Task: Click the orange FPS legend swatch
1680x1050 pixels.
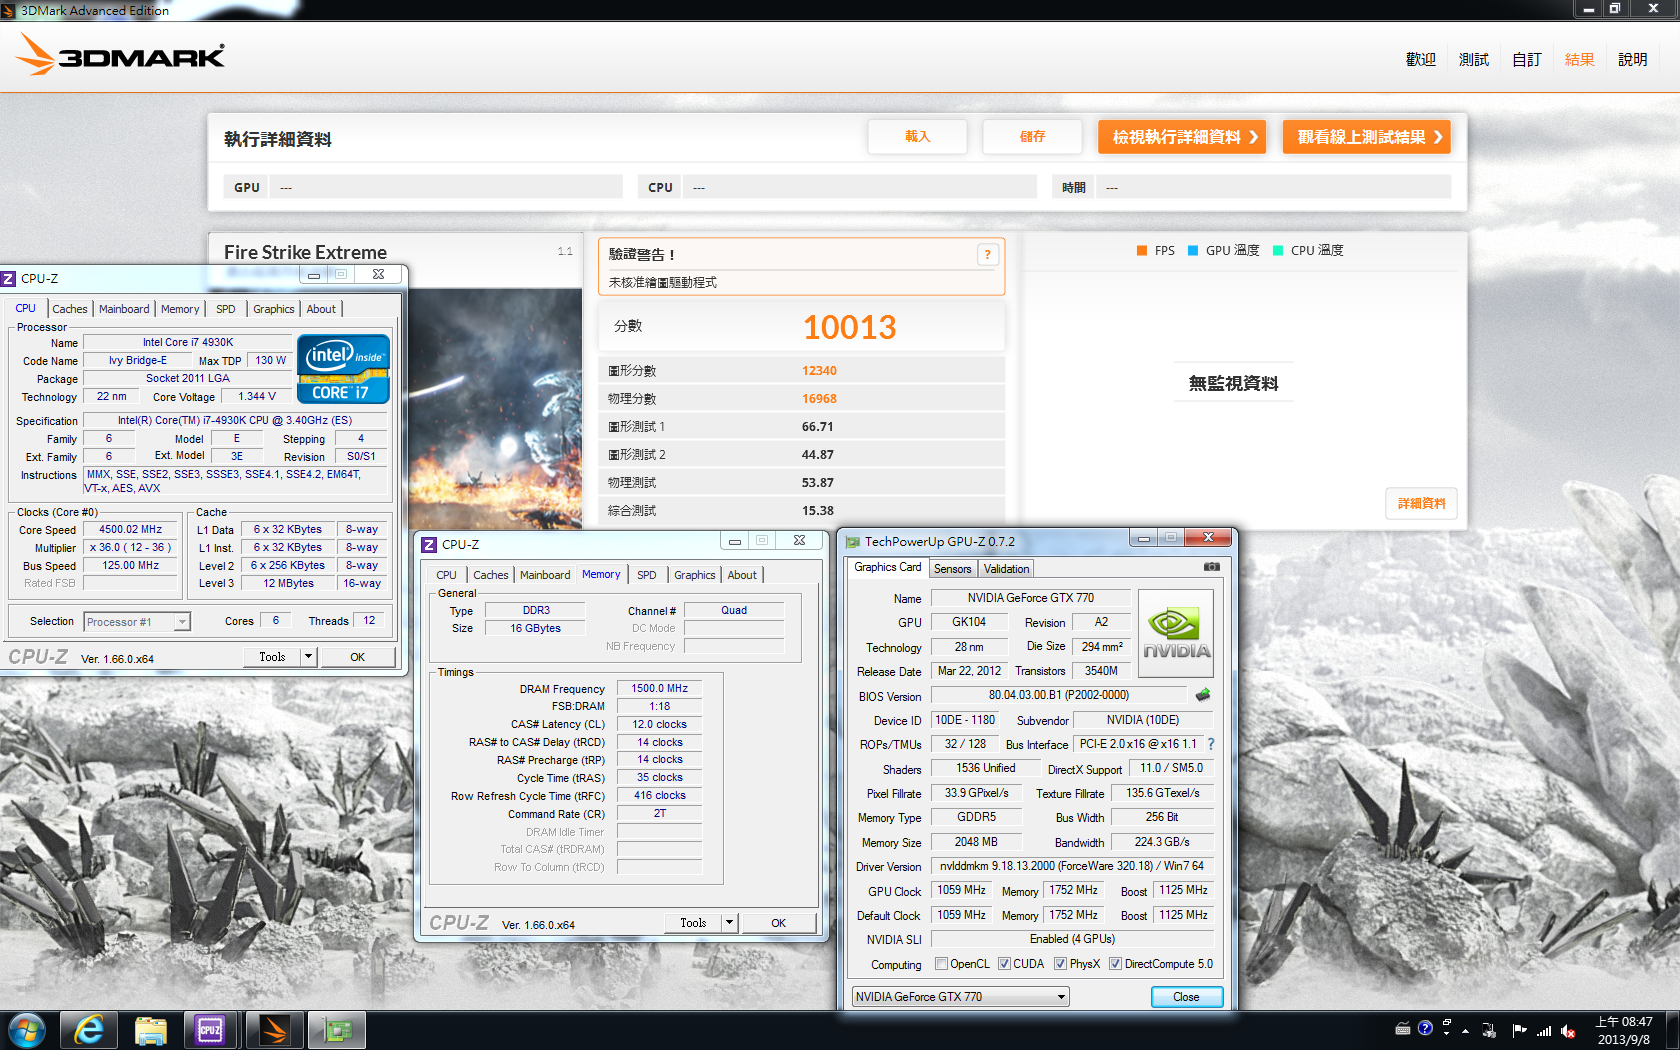Action: pos(1142,251)
